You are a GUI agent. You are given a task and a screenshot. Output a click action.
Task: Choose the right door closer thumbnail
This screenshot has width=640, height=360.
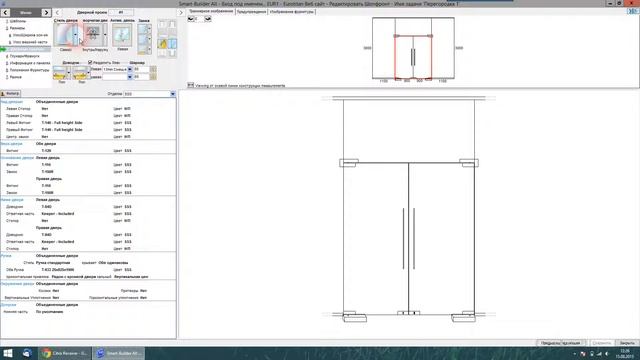click(x=80, y=73)
